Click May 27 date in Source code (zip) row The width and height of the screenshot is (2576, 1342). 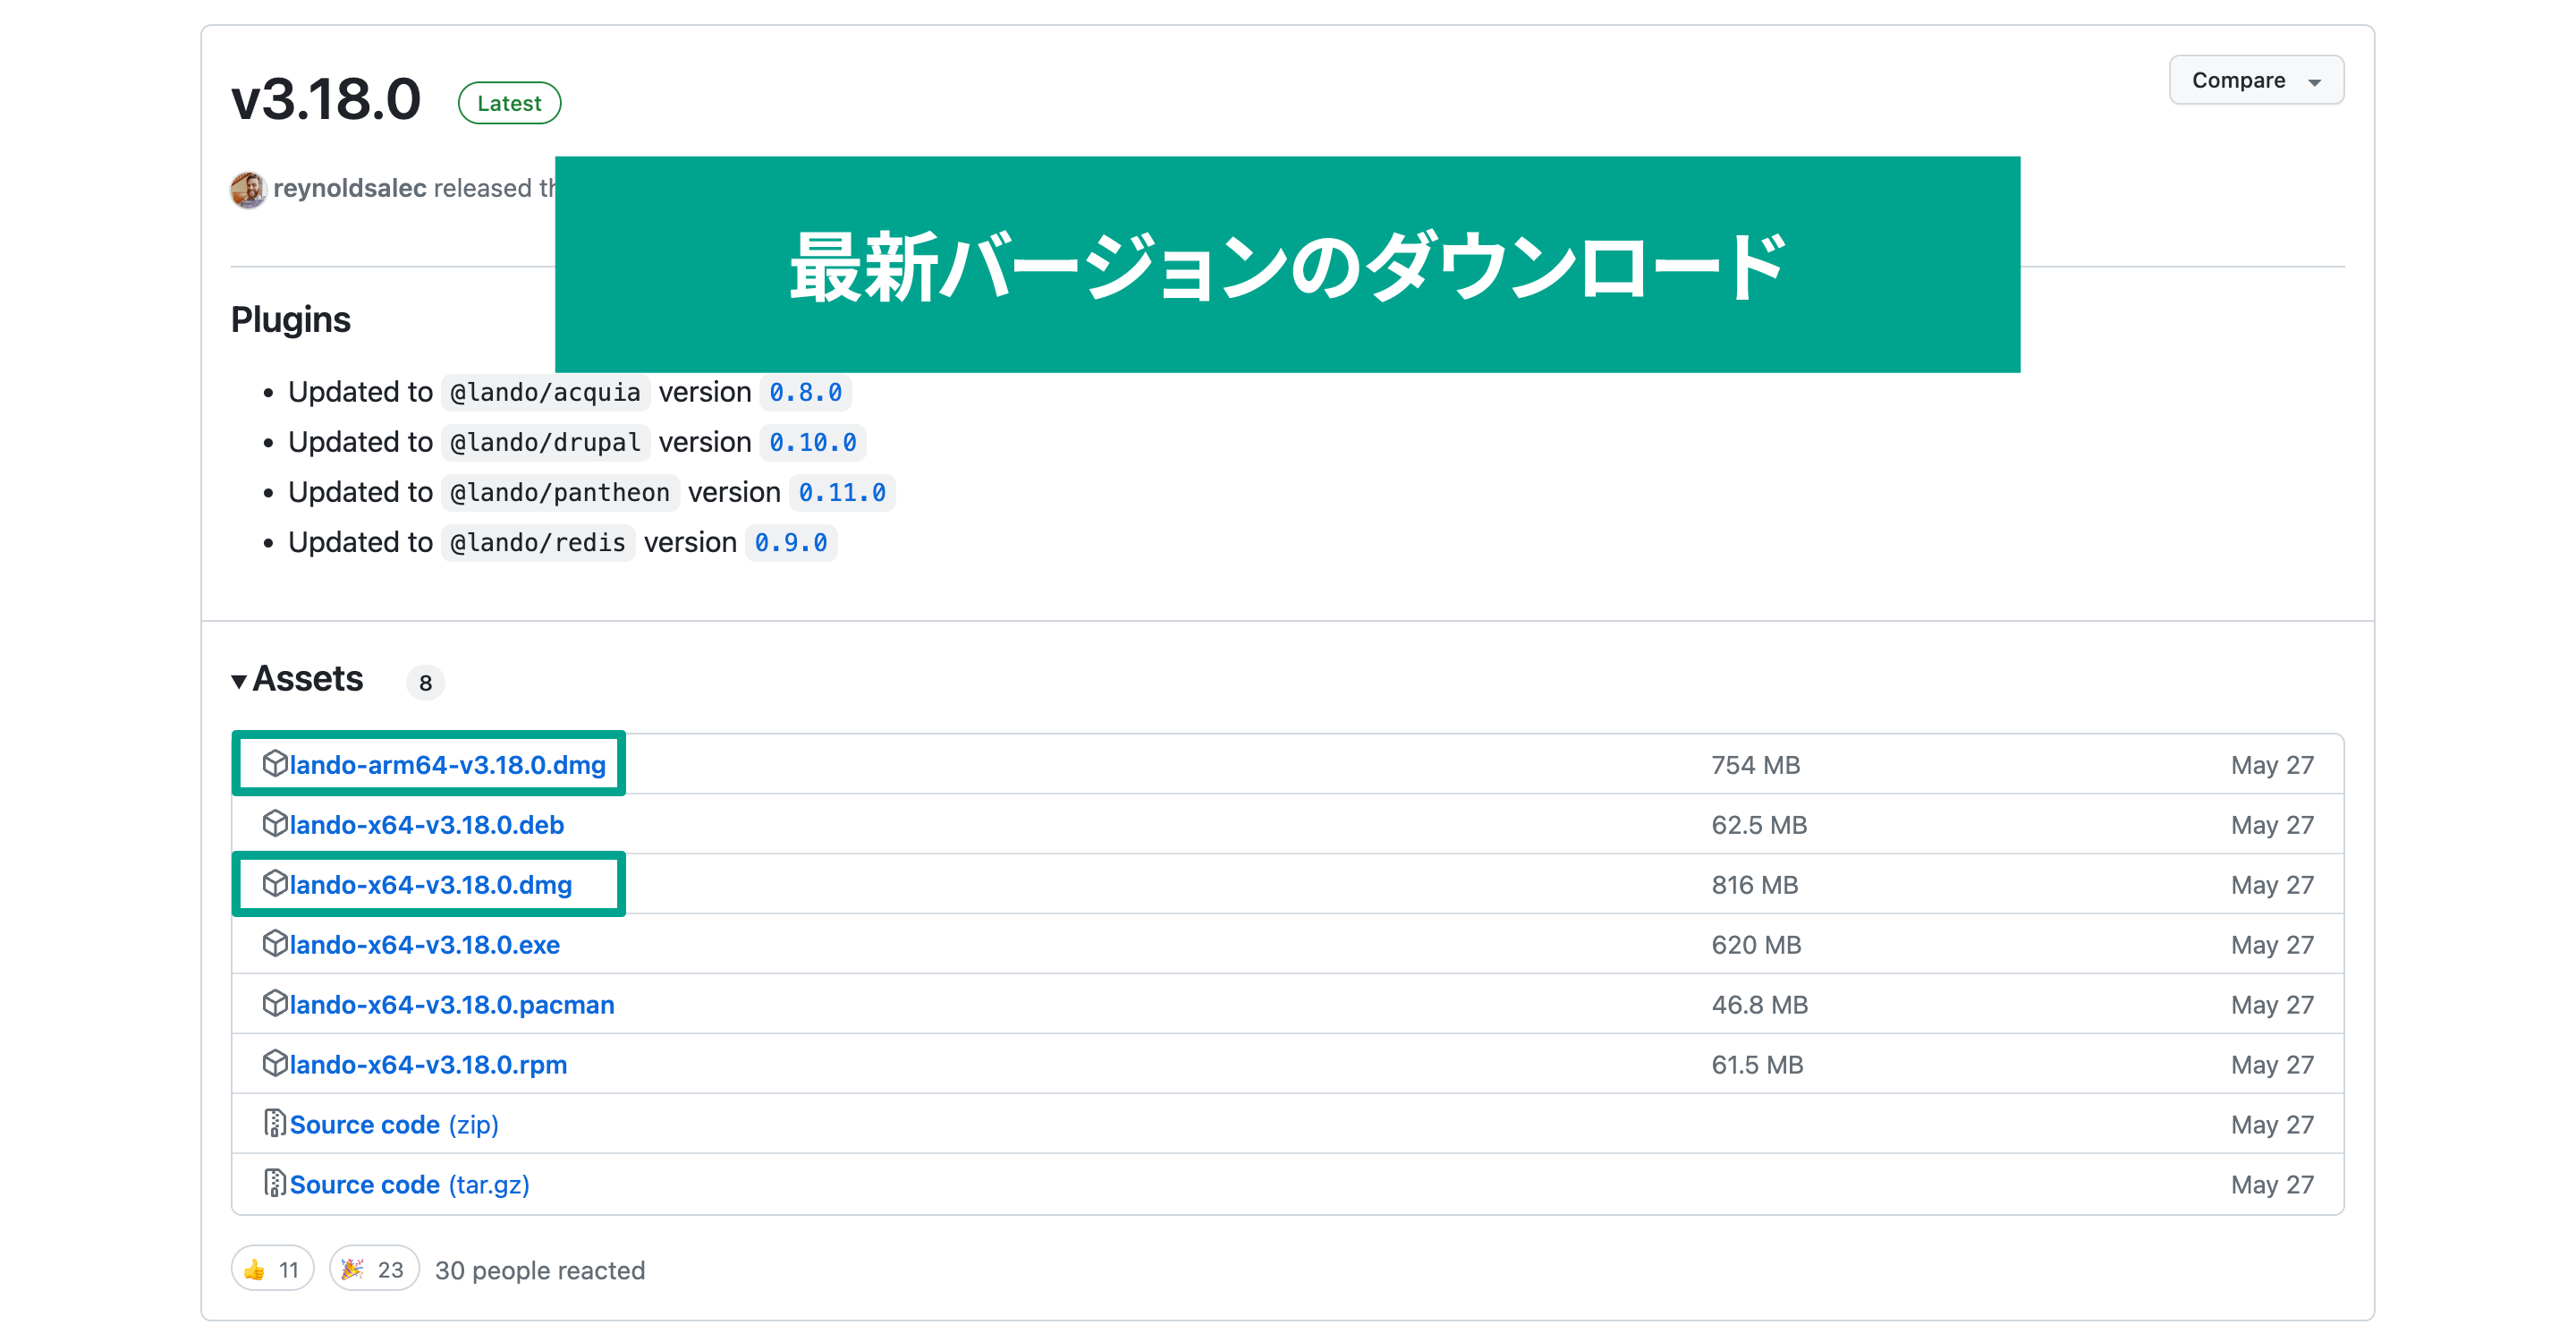pyautogui.click(x=2272, y=1125)
